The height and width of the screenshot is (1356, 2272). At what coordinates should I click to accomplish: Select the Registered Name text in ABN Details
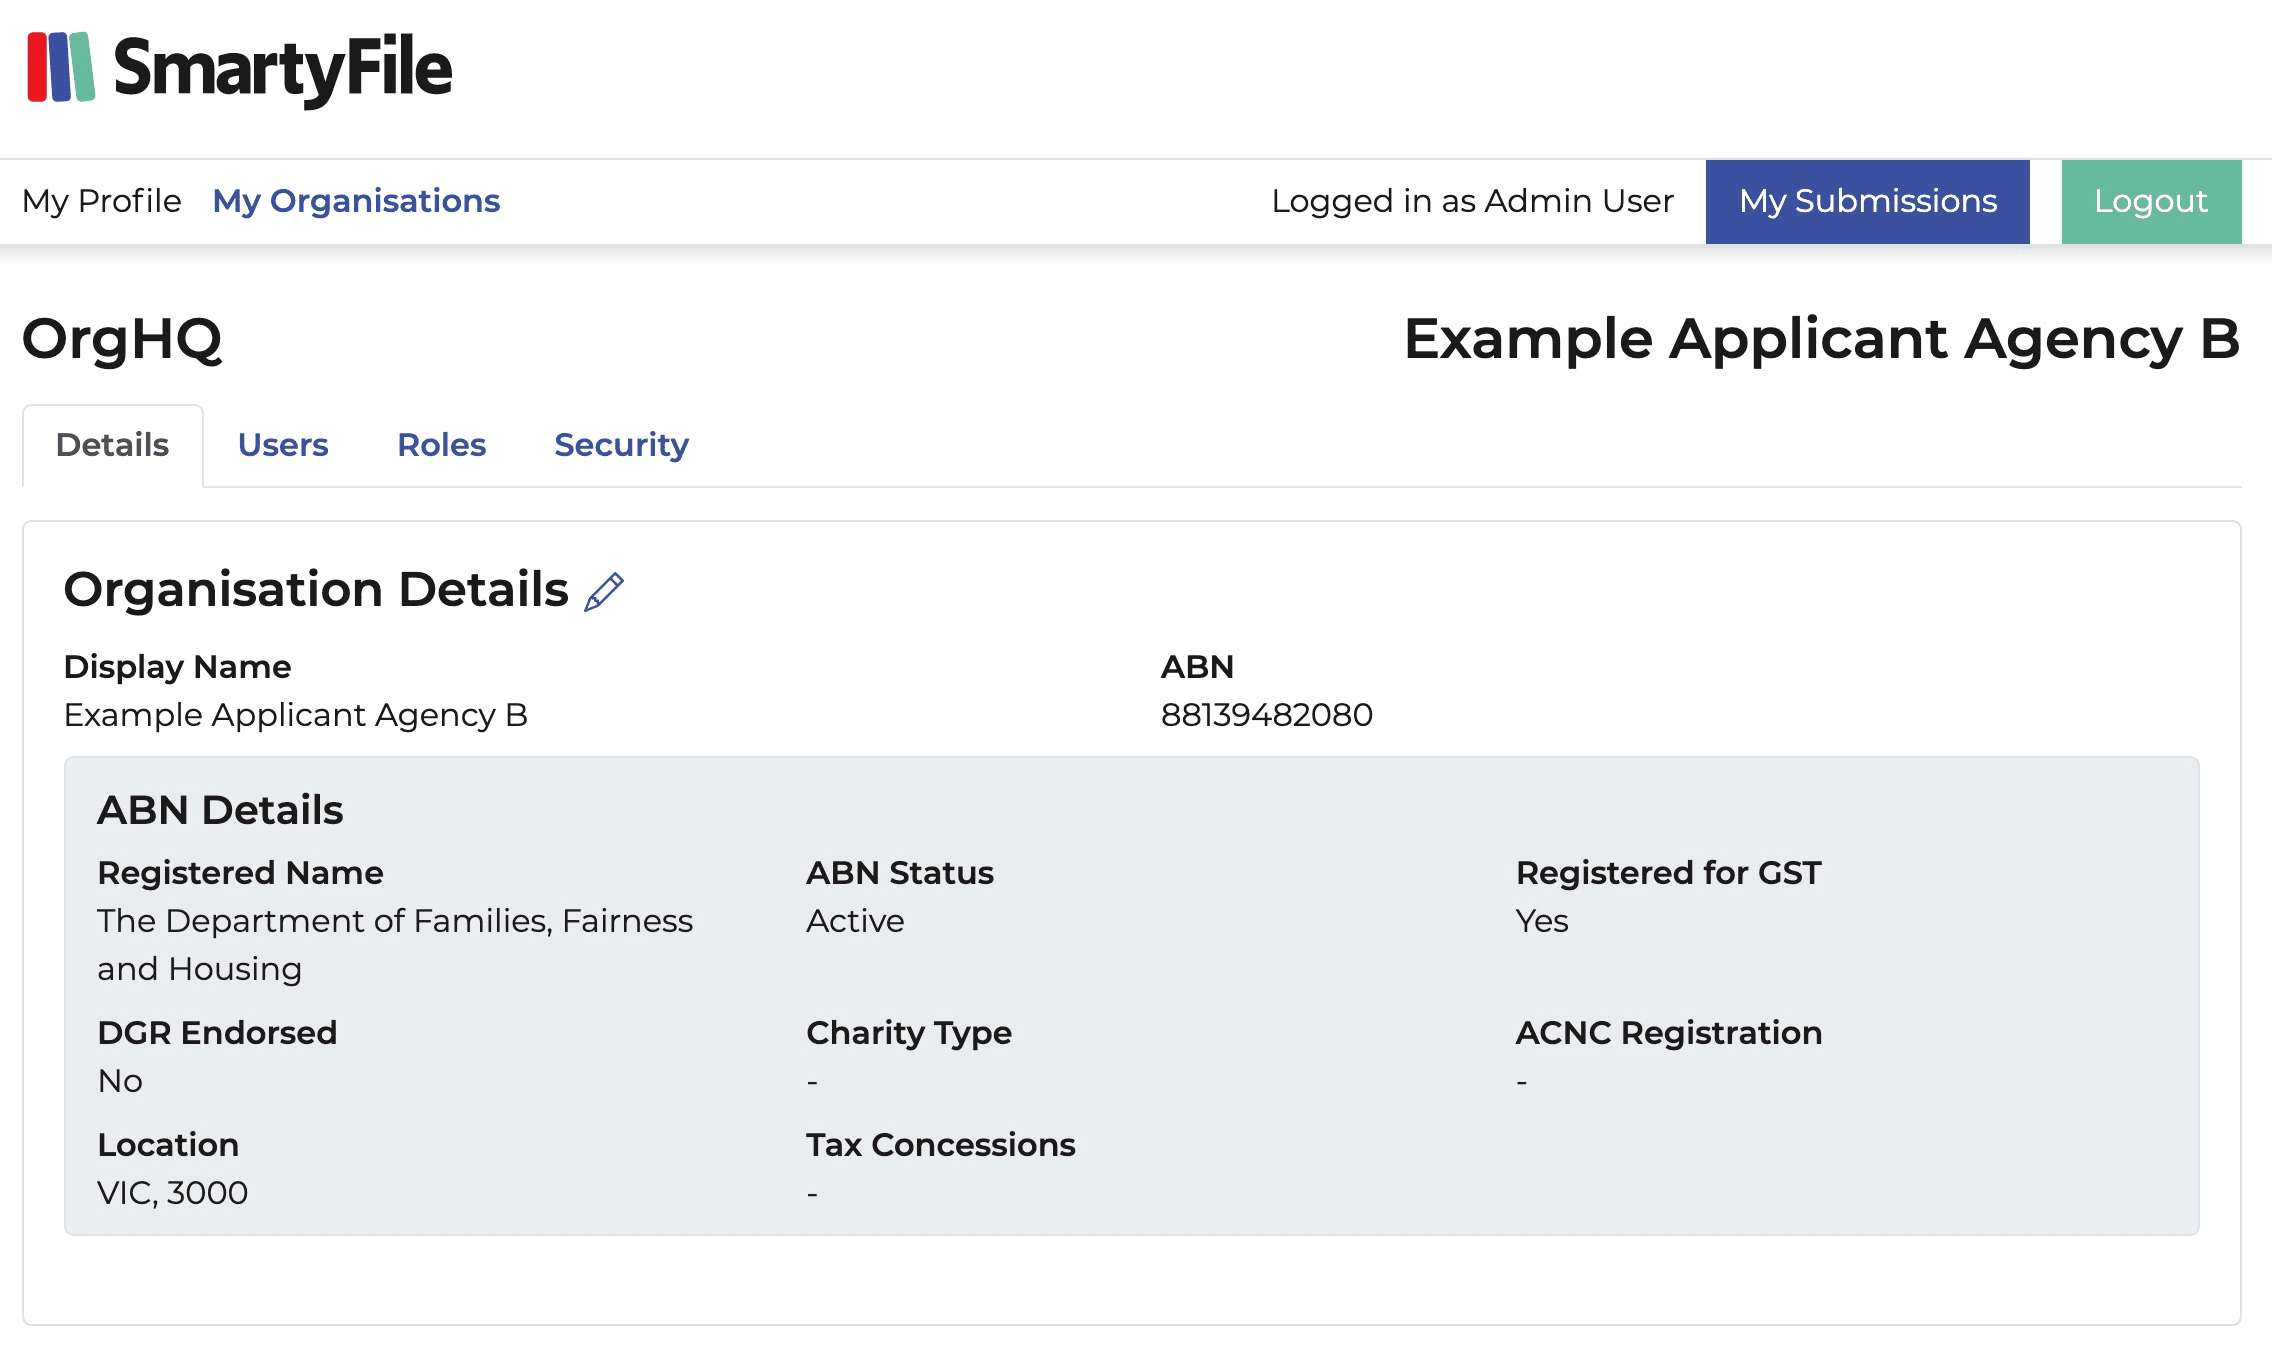(x=240, y=872)
